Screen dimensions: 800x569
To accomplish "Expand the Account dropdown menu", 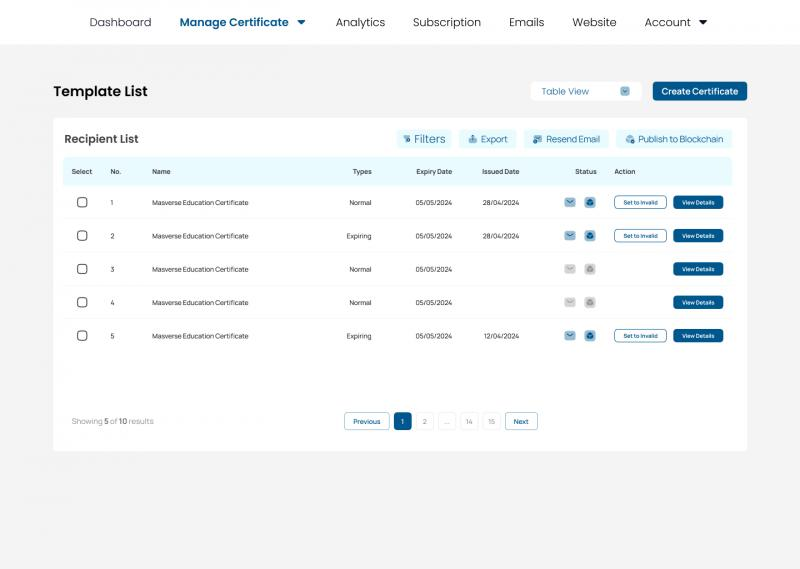I will coord(675,22).
